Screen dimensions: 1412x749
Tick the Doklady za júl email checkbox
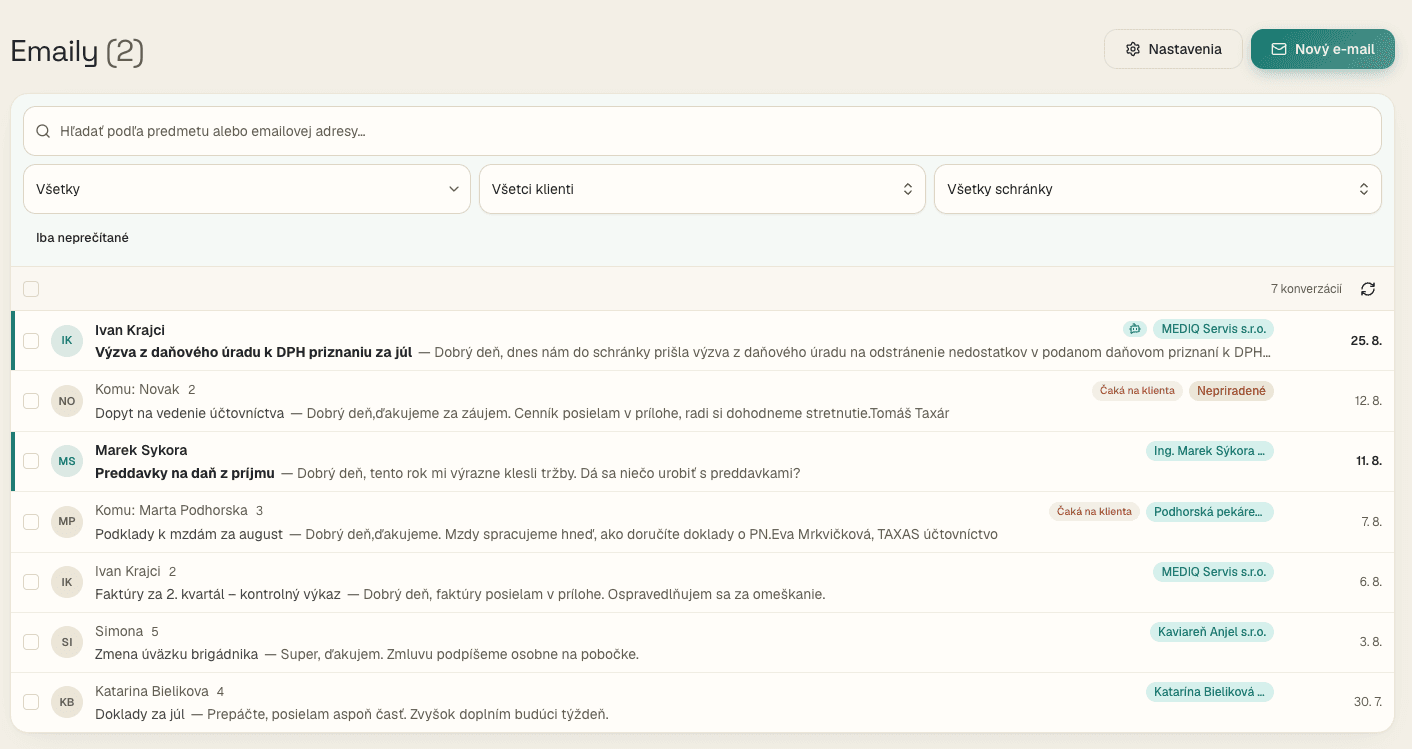coord(31,702)
